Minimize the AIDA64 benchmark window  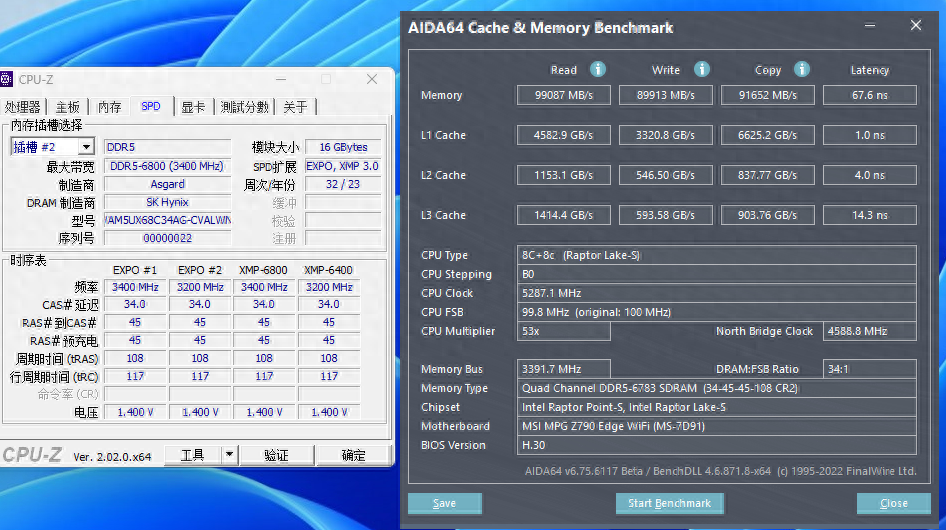[x=869, y=25]
